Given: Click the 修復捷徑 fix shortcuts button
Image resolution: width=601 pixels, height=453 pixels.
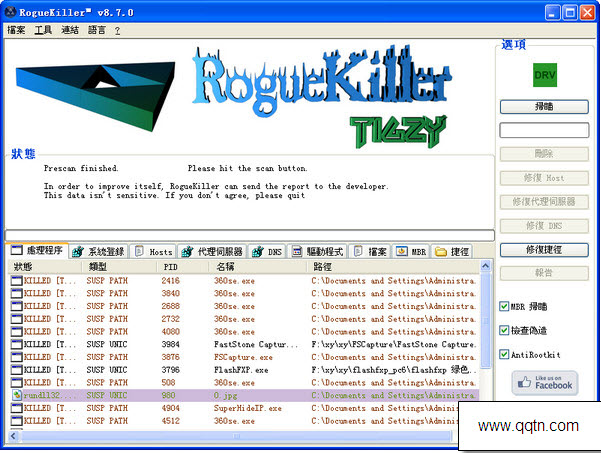Looking at the screenshot, I should pos(544,249).
